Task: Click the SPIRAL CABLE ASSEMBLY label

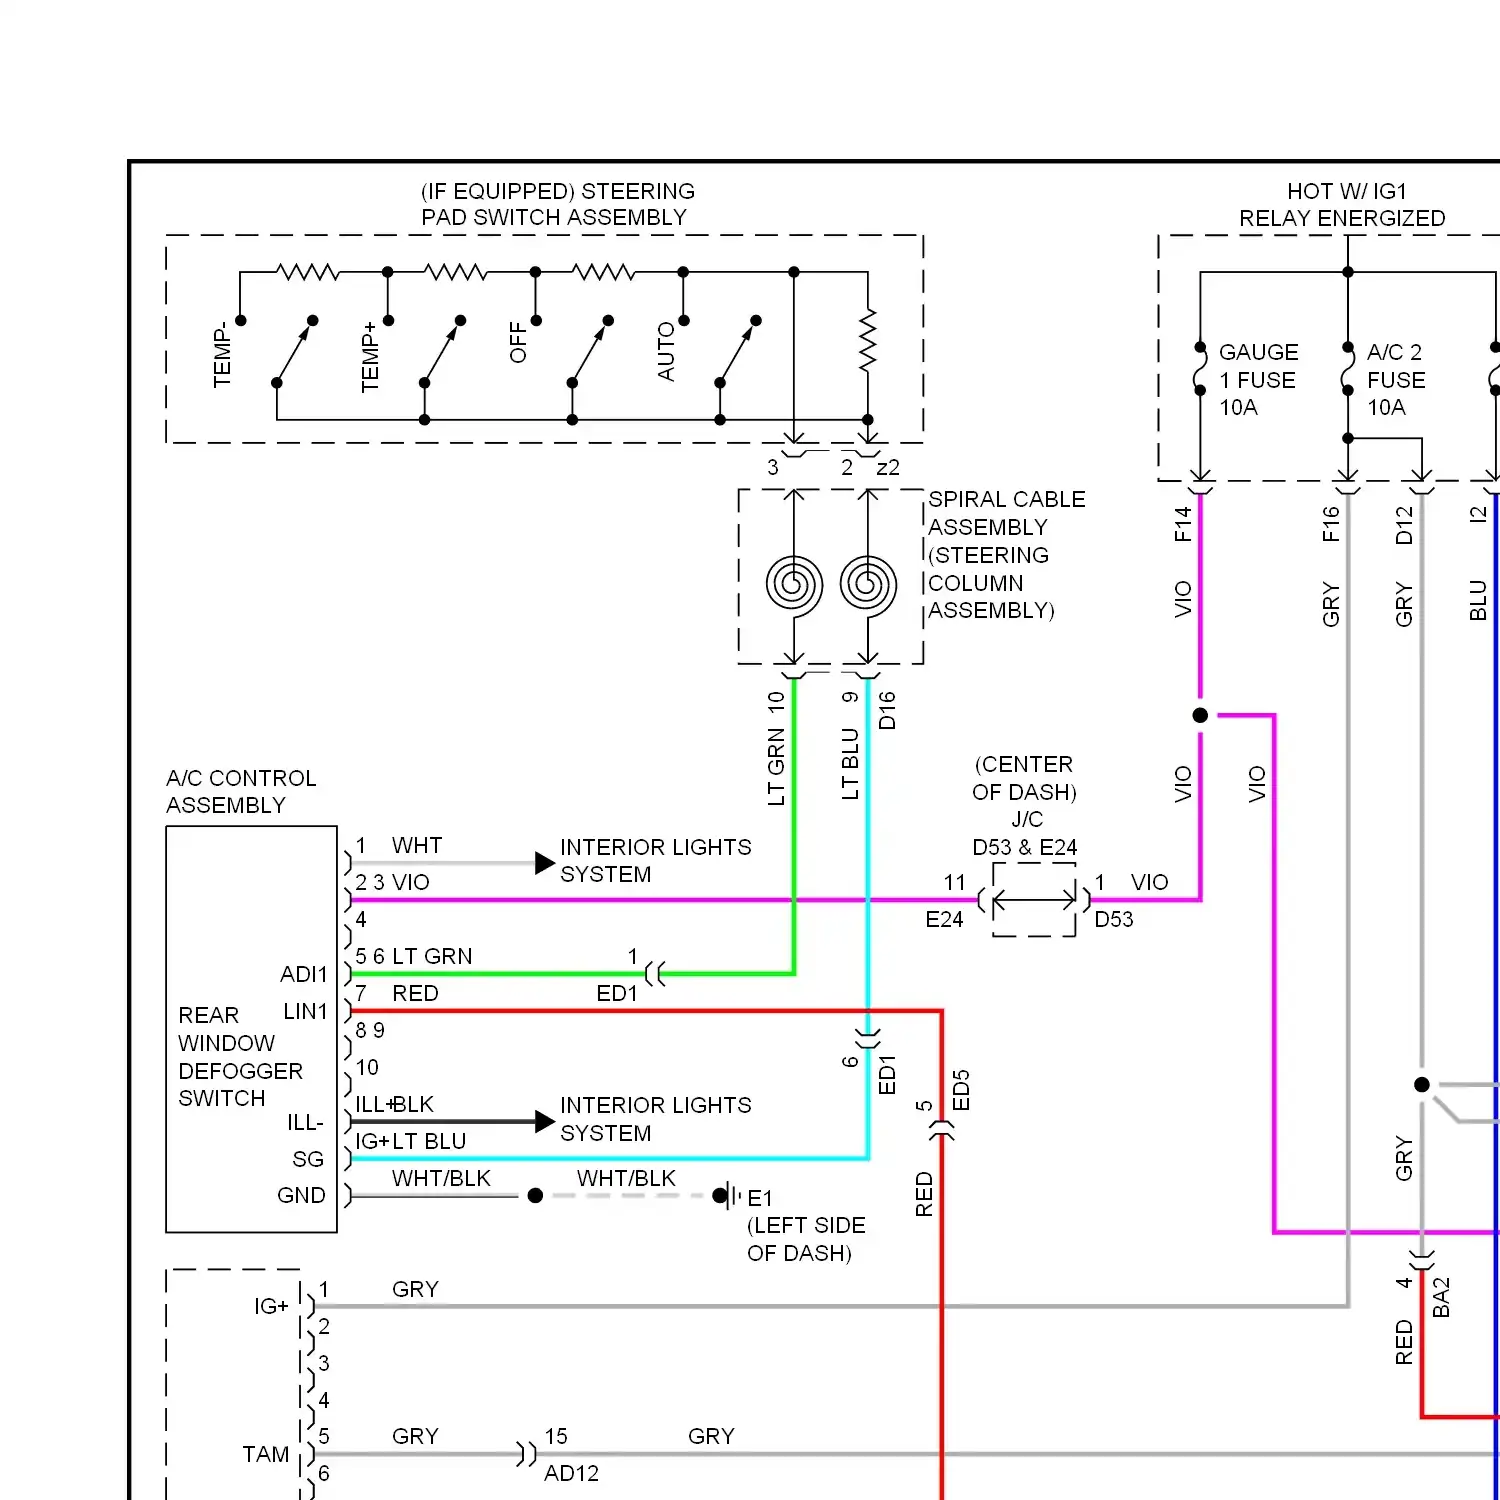Action: pos(1006,554)
